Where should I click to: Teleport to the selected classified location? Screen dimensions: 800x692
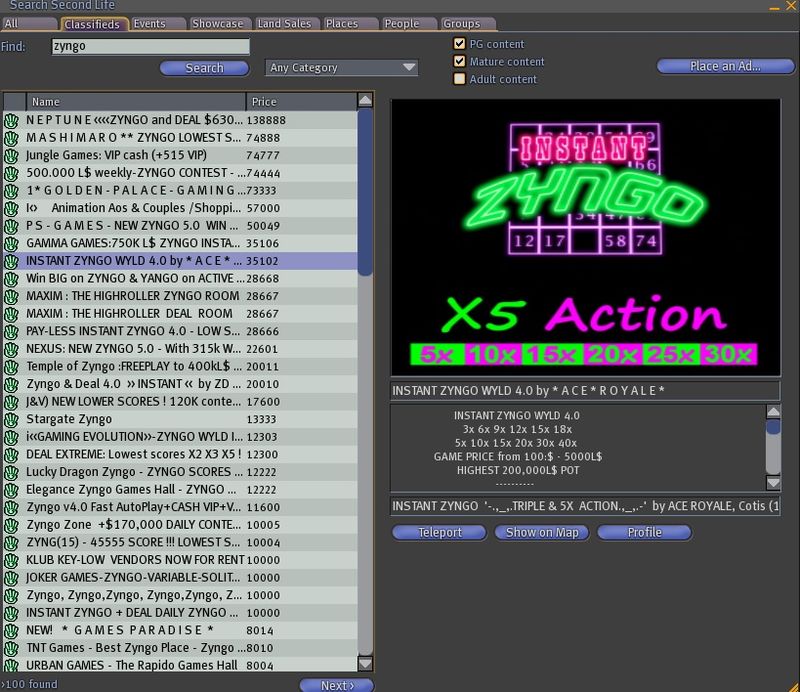[x=439, y=532]
